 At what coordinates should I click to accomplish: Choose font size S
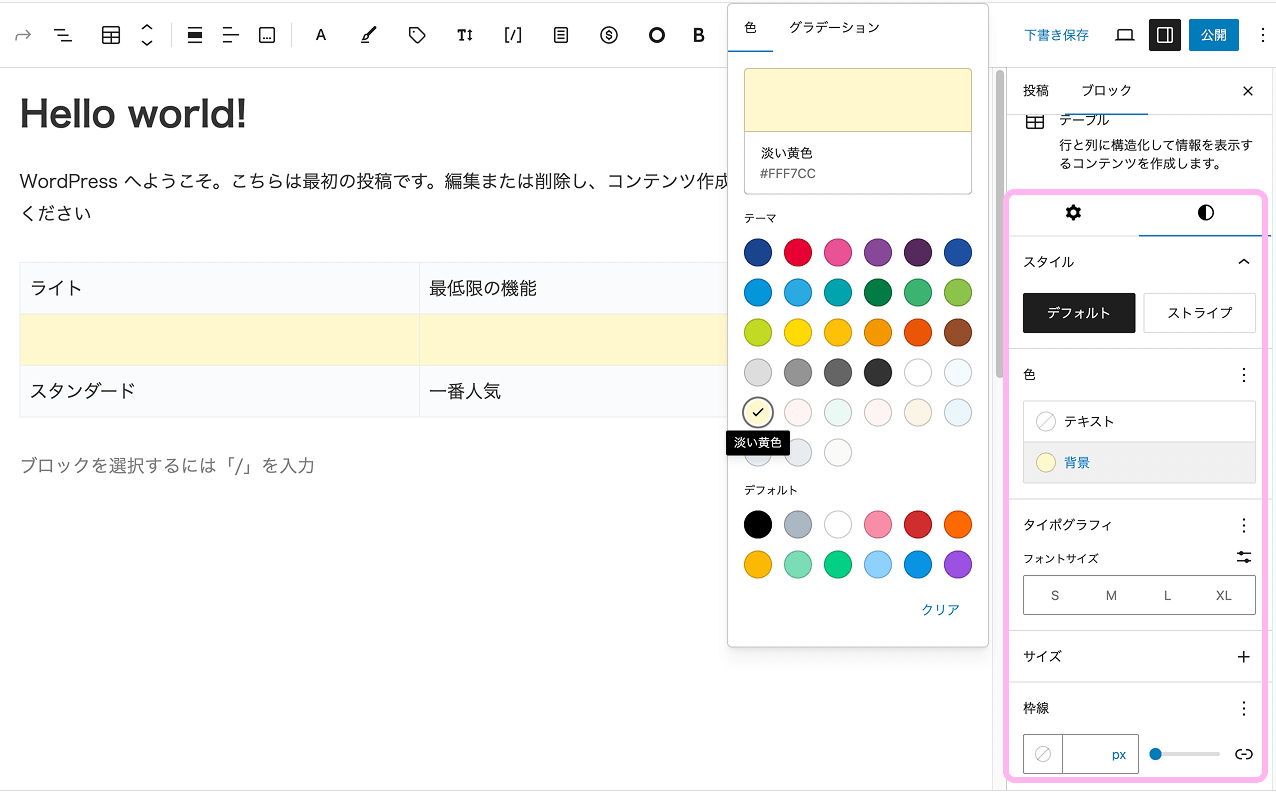pos(1055,595)
